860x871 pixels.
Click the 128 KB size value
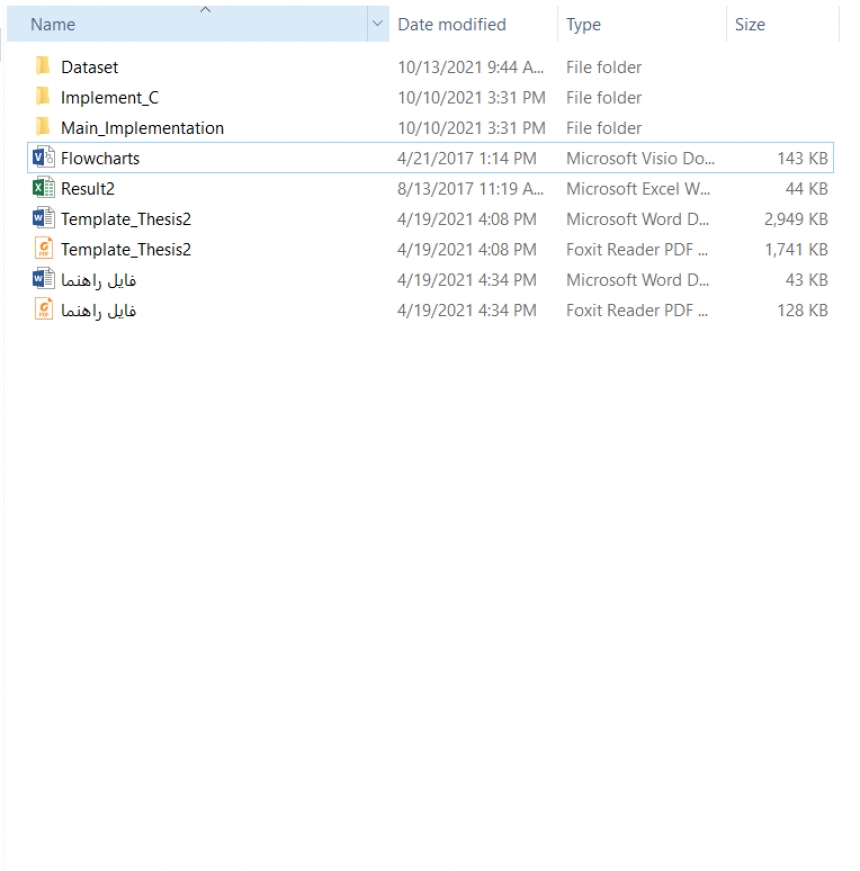point(802,310)
